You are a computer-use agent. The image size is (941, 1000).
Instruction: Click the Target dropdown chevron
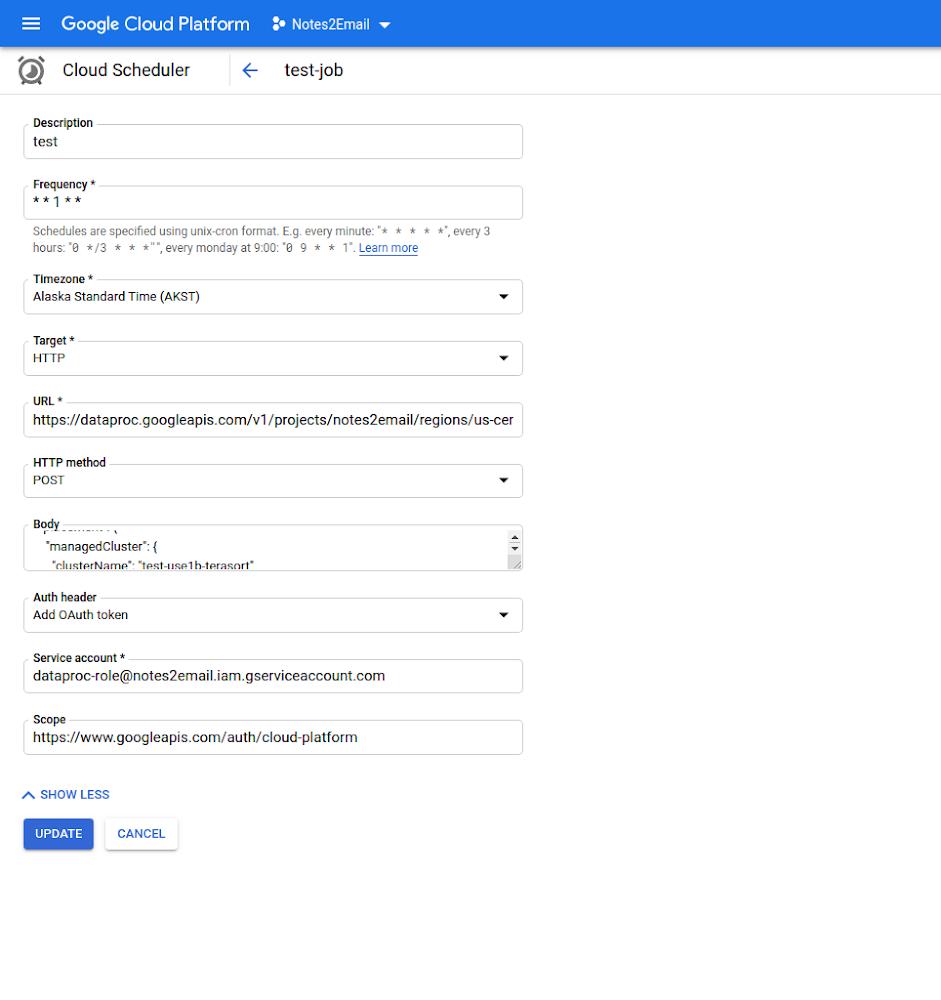[x=503, y=358]
